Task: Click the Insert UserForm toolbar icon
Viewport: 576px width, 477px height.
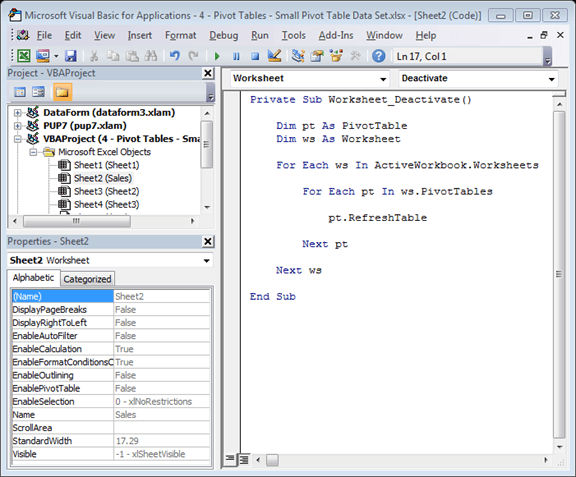Action: coord(43,56)
